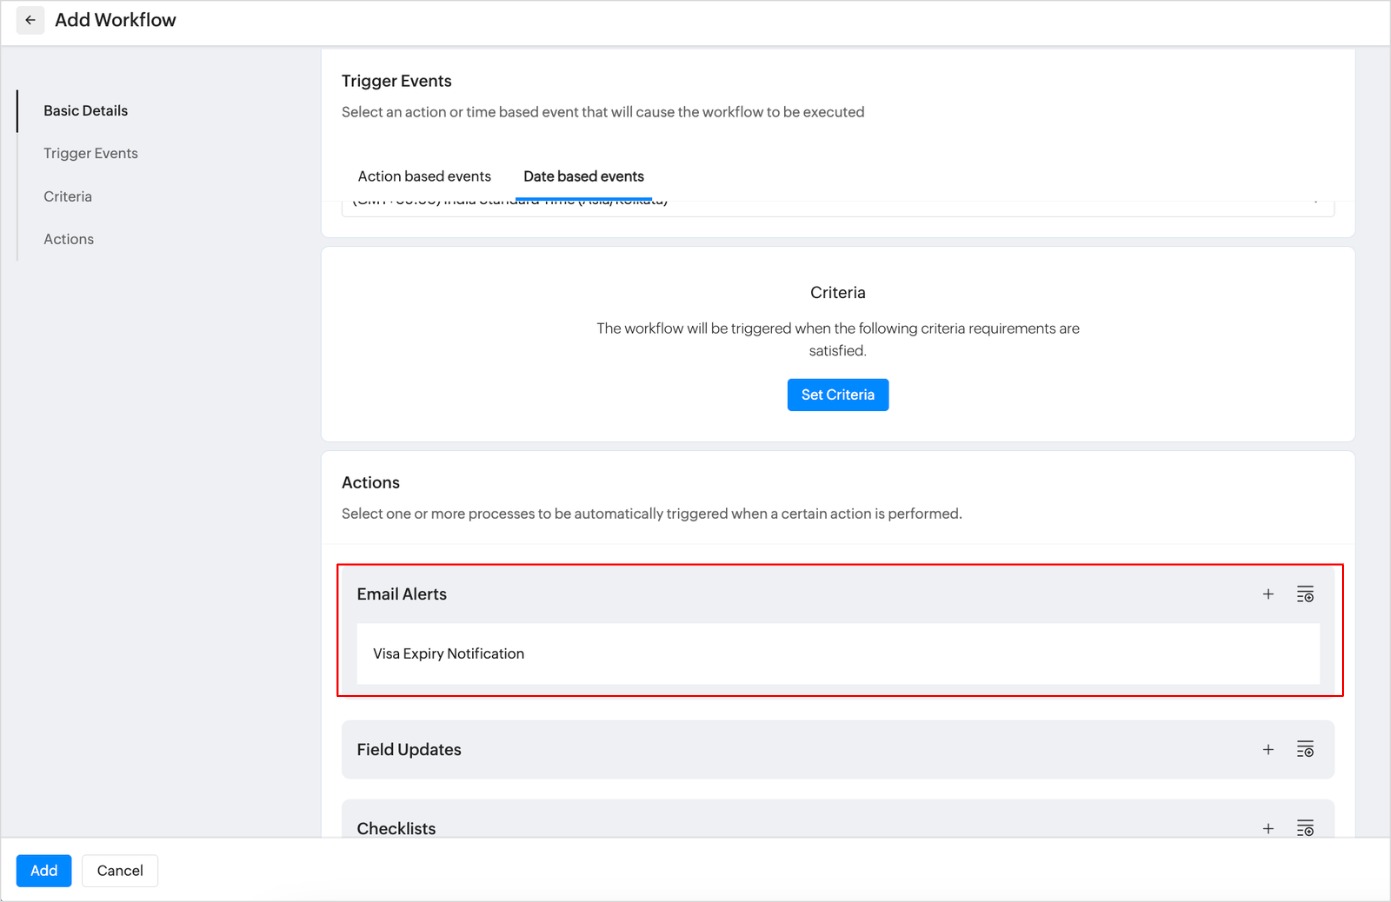Image resolution: width=1391 pixels, height=902 pixels.
Task: Click the Field Updates section header
Action: point(409,749)
